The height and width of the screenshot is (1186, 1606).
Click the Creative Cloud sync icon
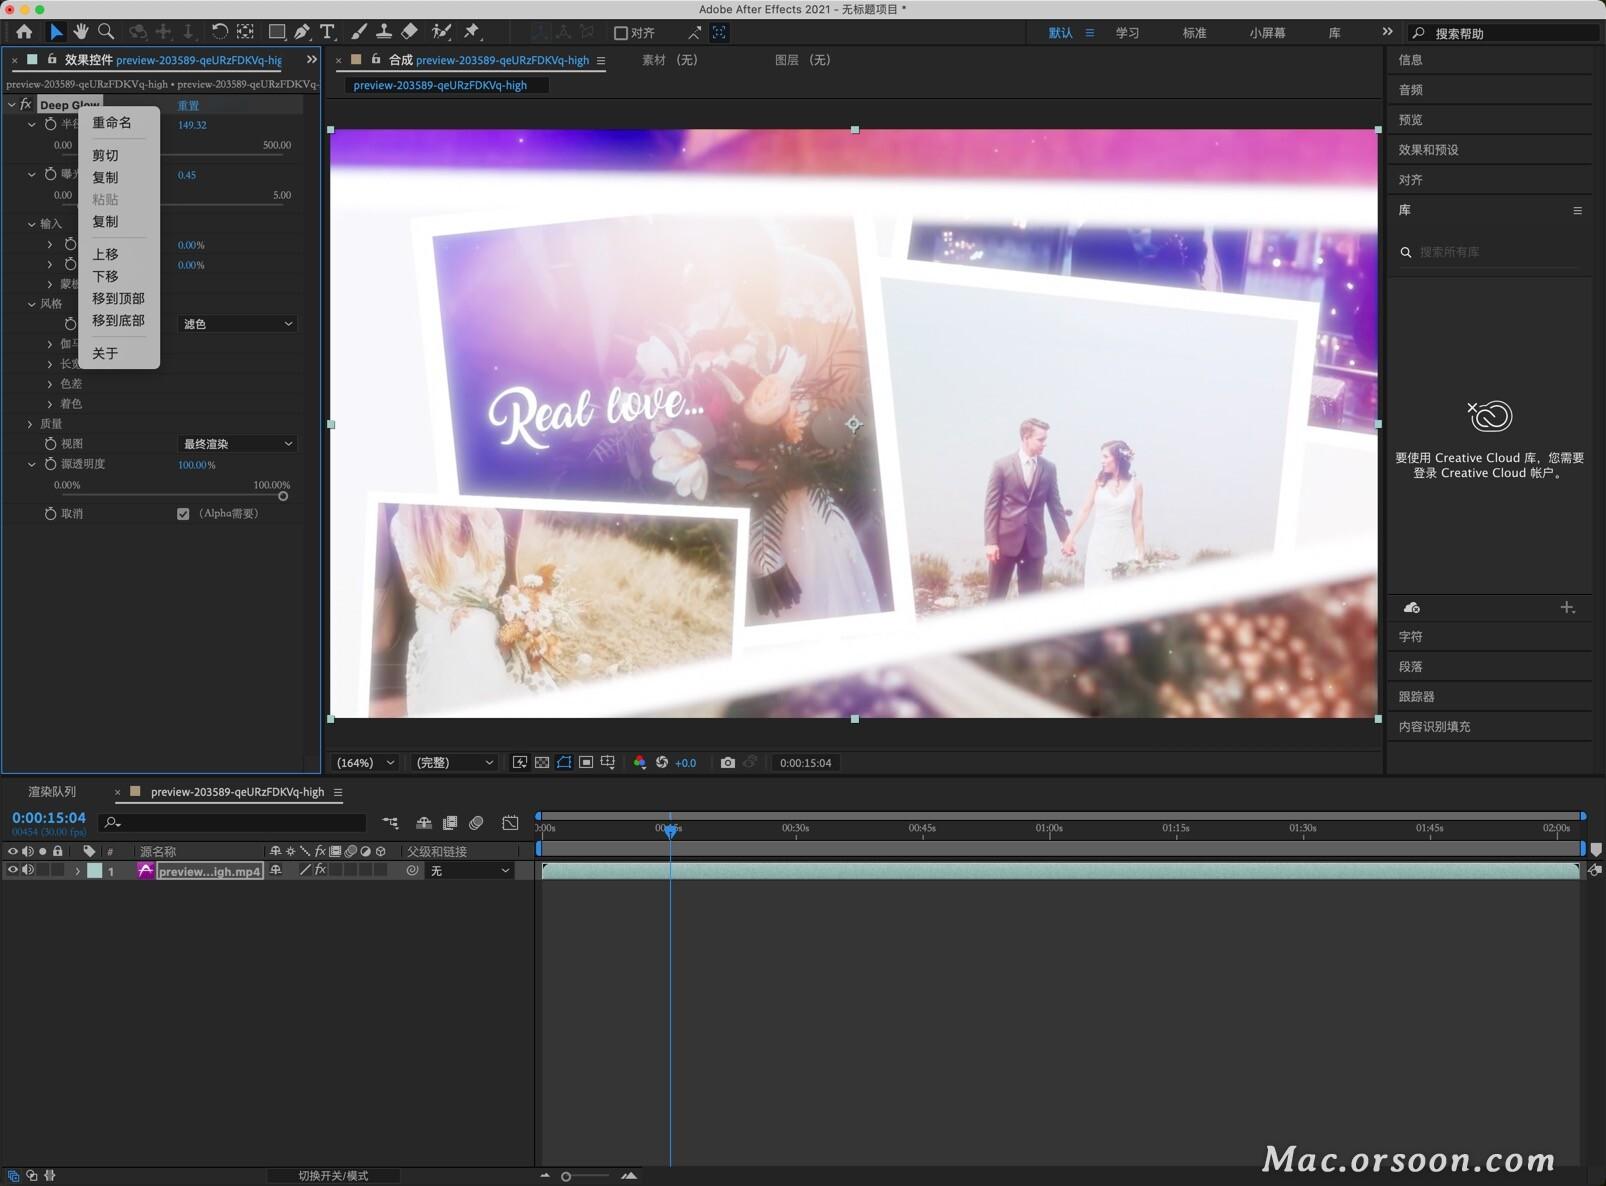1412,608
